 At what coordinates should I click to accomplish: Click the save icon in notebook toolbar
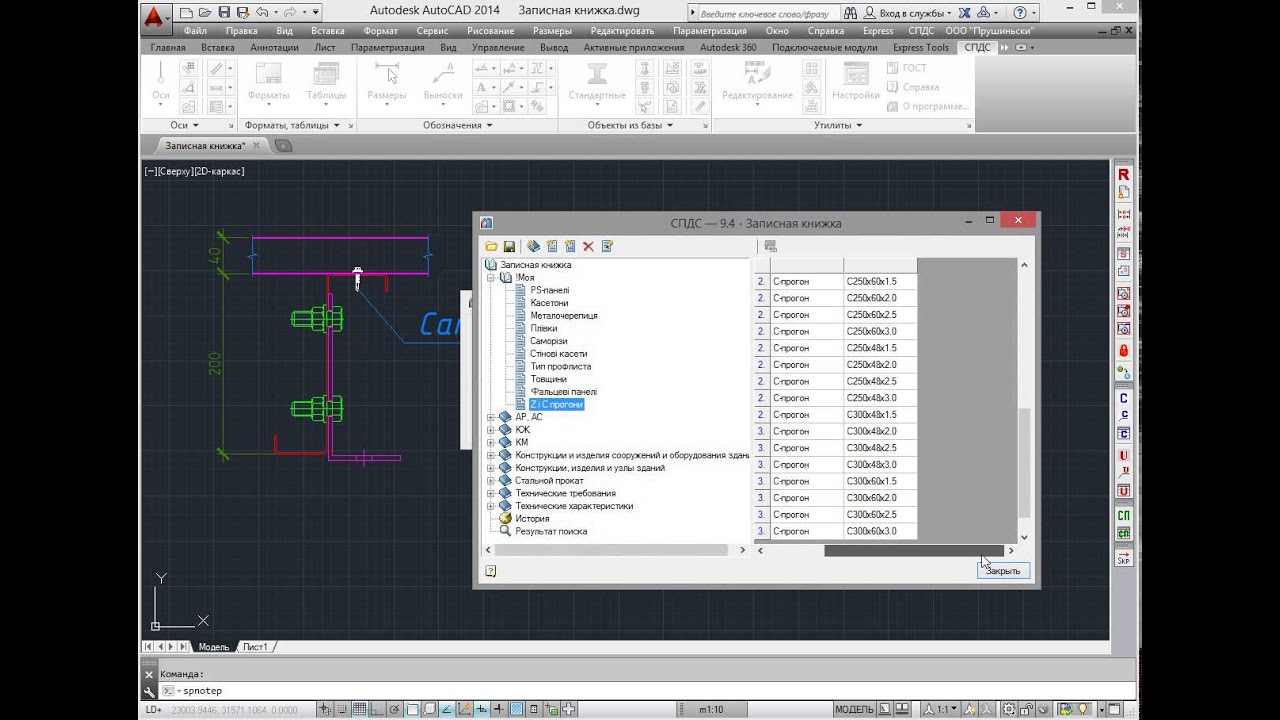509,247
